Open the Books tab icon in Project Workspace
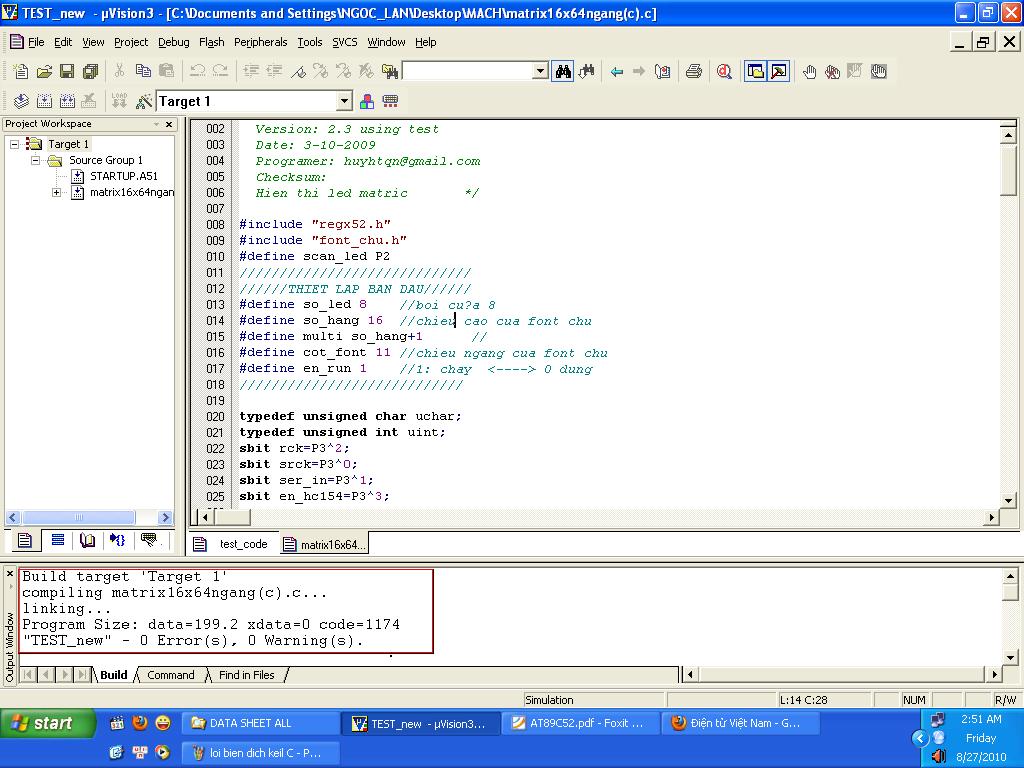This screenshot has height=768, width=1024. 88,540
